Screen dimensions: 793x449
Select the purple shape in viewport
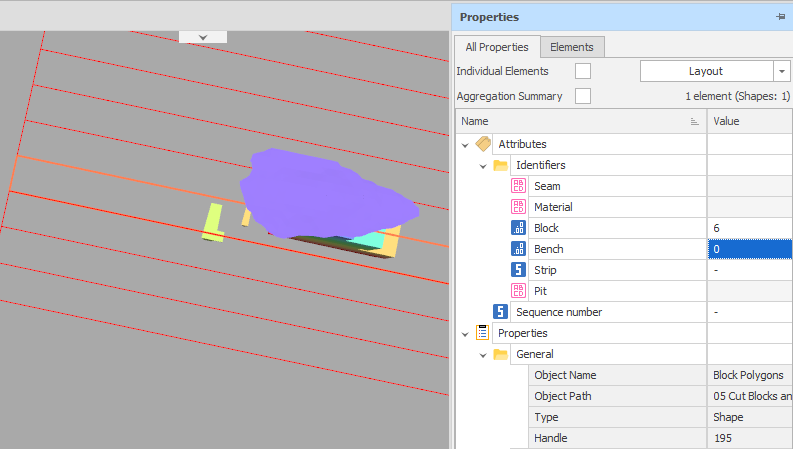click(320, 190)
